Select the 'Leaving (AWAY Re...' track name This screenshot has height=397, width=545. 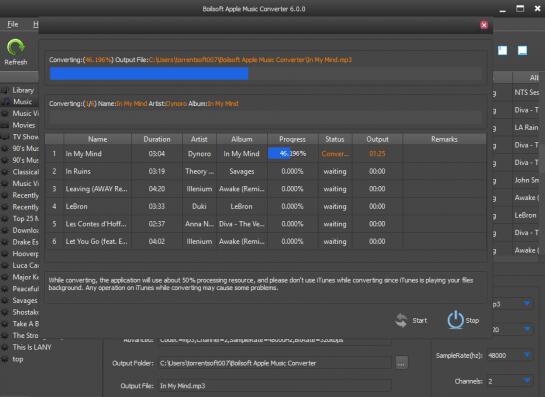[97, 189]
